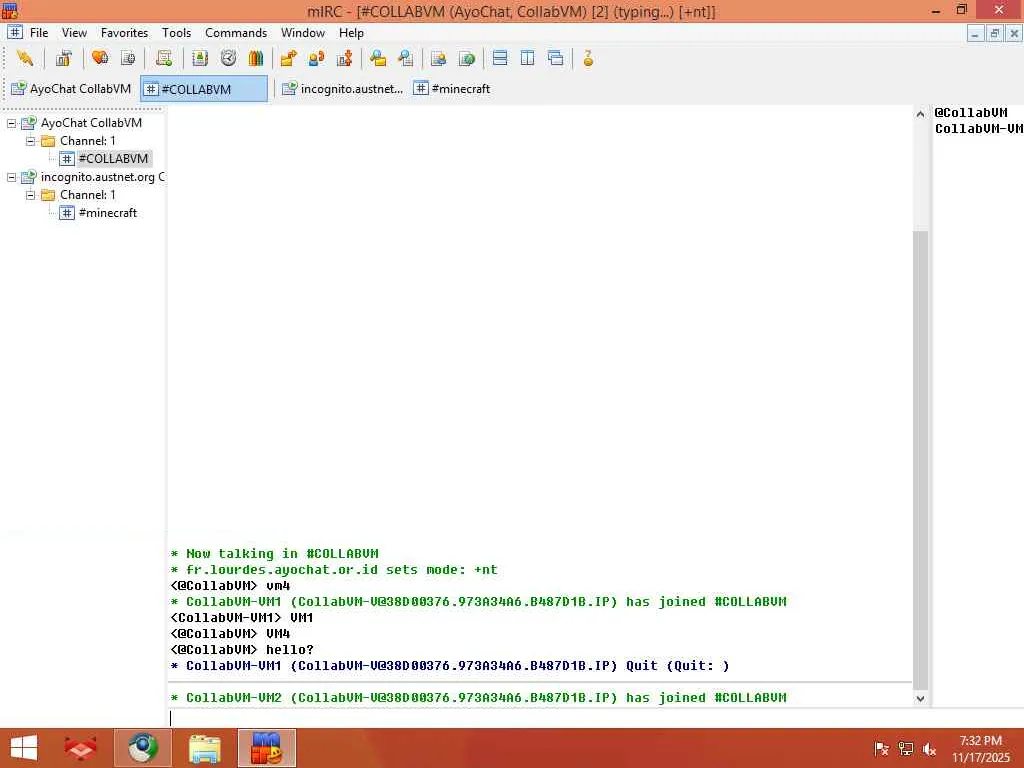Click the chat vertical scrollbar thumb
The width and height of the screenshot is (1024, 768).
pyautogui.click(x=920, y=460)
